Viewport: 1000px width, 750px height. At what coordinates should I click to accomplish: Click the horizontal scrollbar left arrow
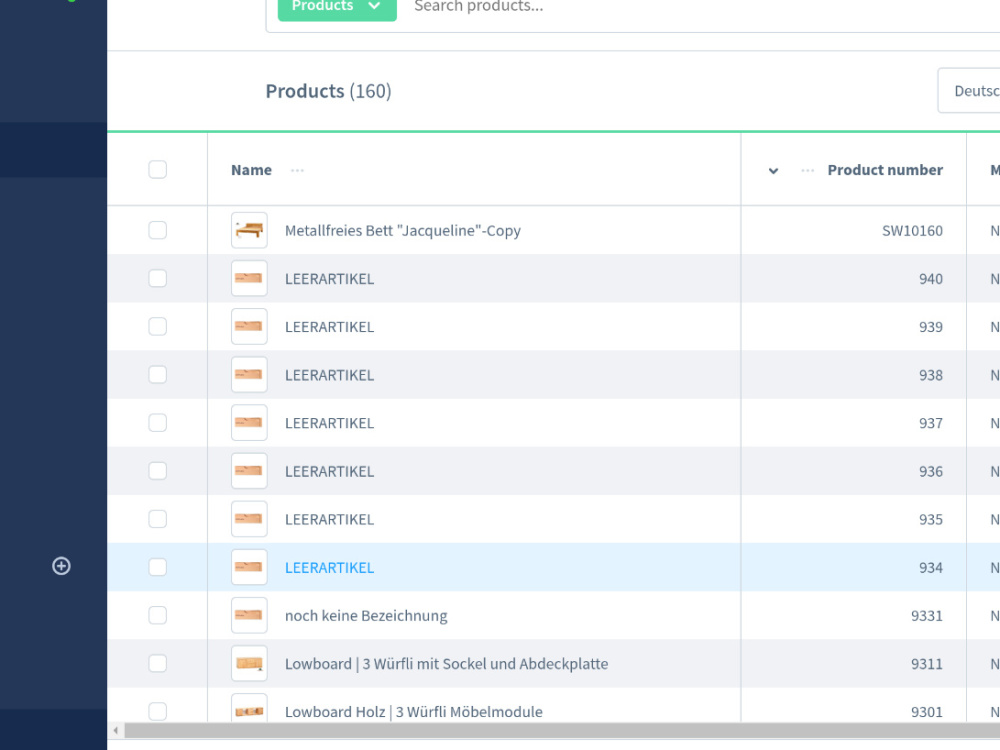115,730
